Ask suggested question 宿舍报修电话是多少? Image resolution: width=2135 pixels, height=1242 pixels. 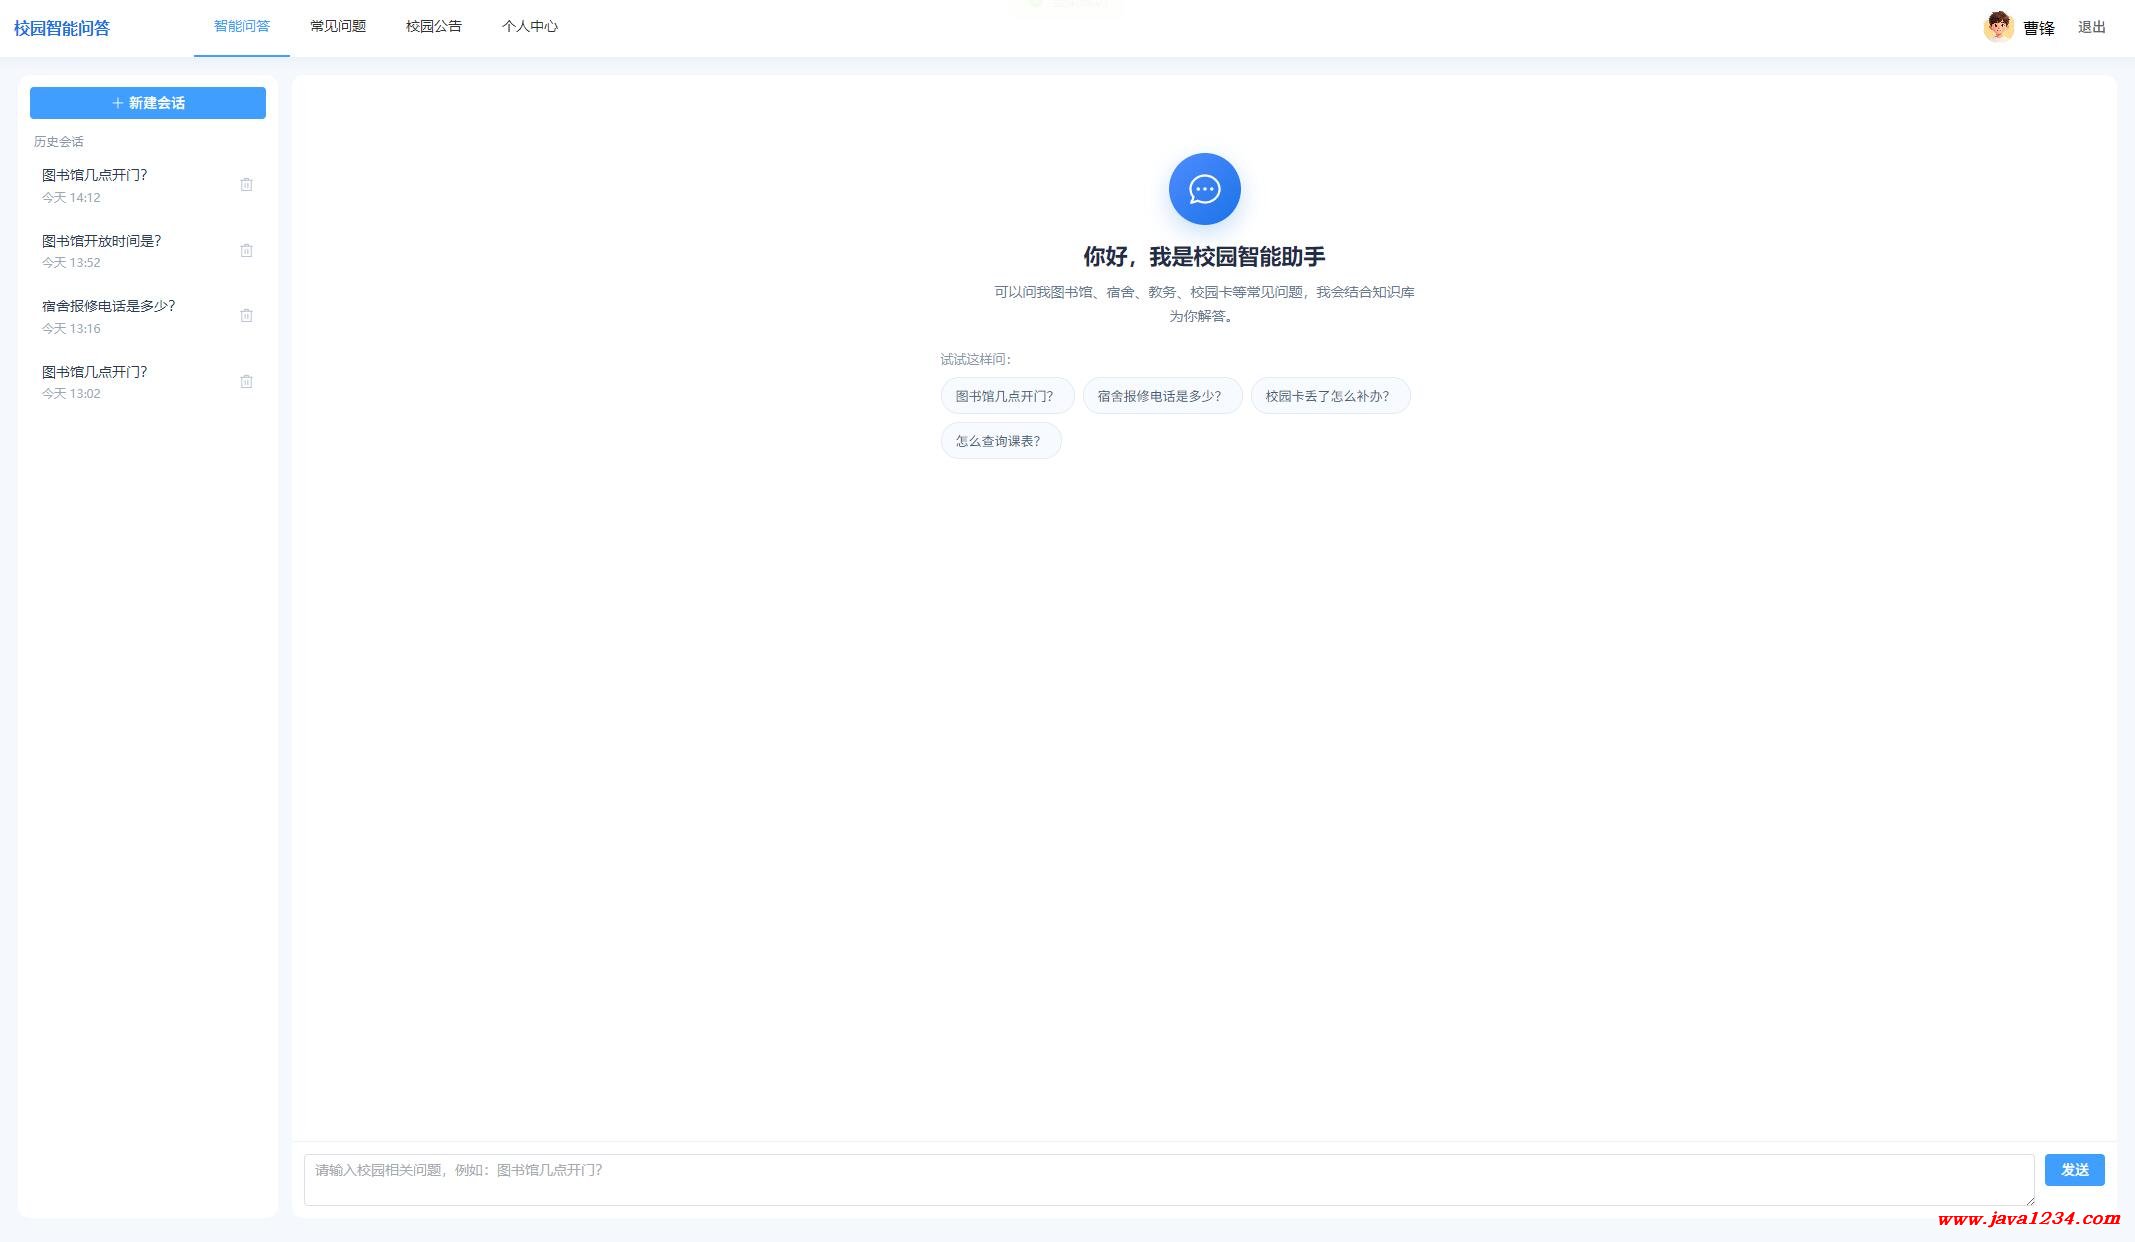(x=1162, y=396)
